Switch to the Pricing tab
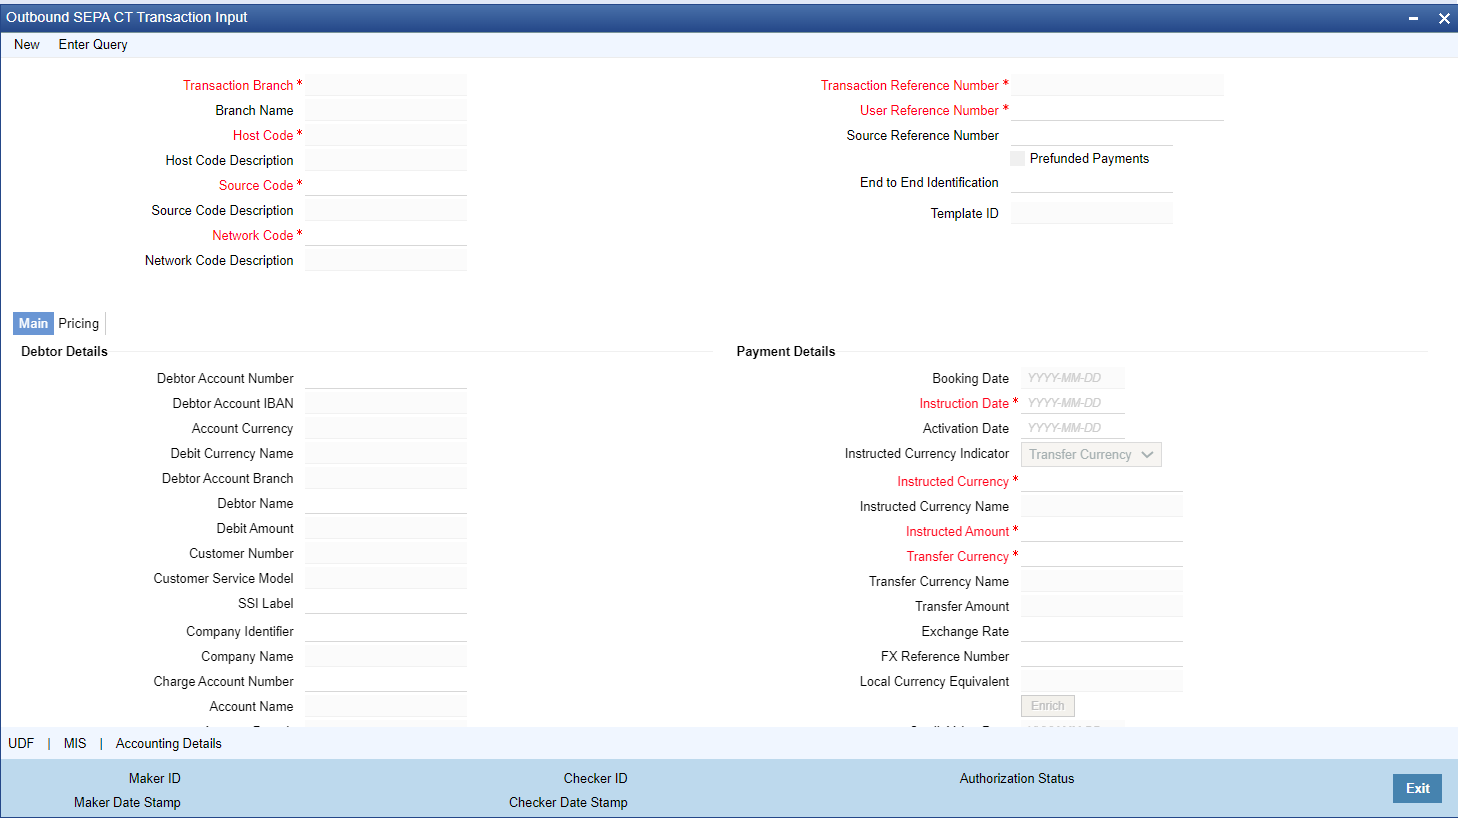 [x=79, y=323]
